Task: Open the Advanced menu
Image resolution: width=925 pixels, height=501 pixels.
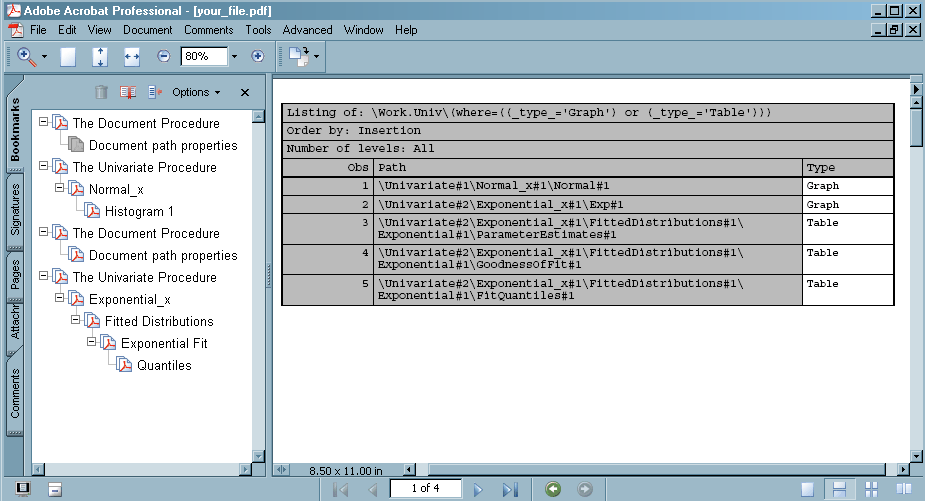Action: pyautogui.click(x=307, y=30)
